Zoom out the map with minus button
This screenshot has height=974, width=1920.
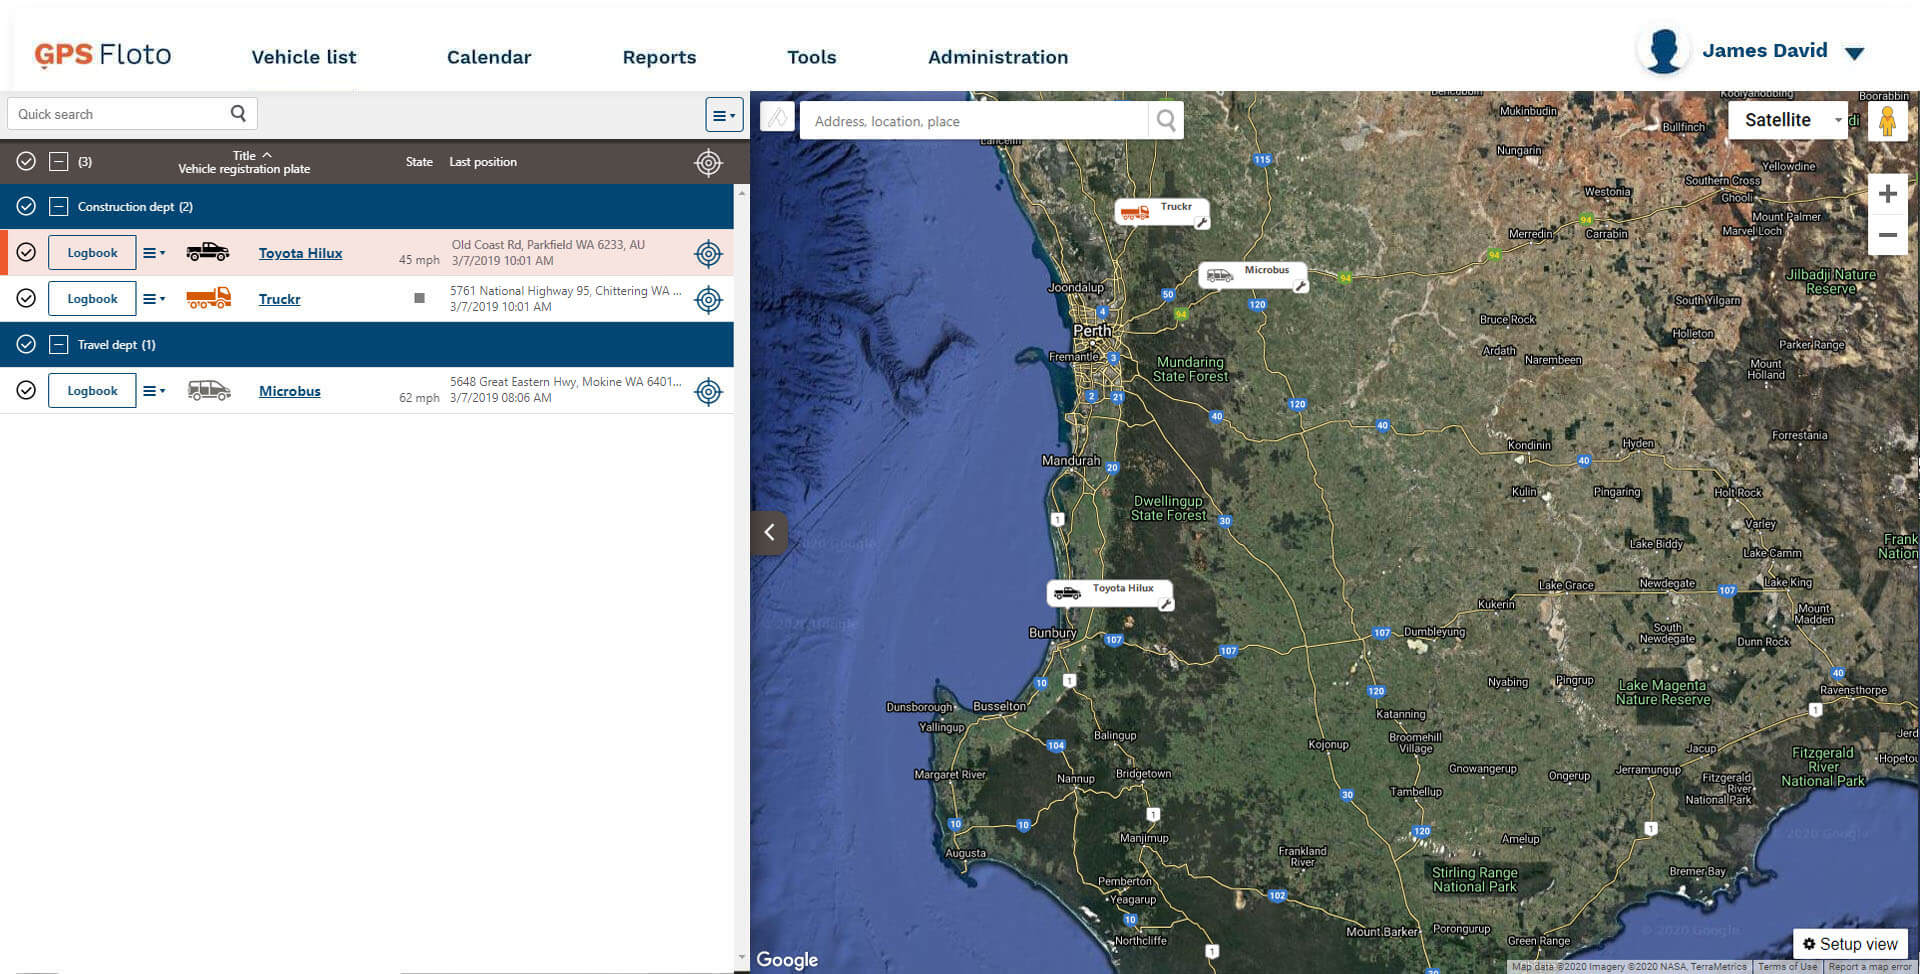pos(1887,235)
